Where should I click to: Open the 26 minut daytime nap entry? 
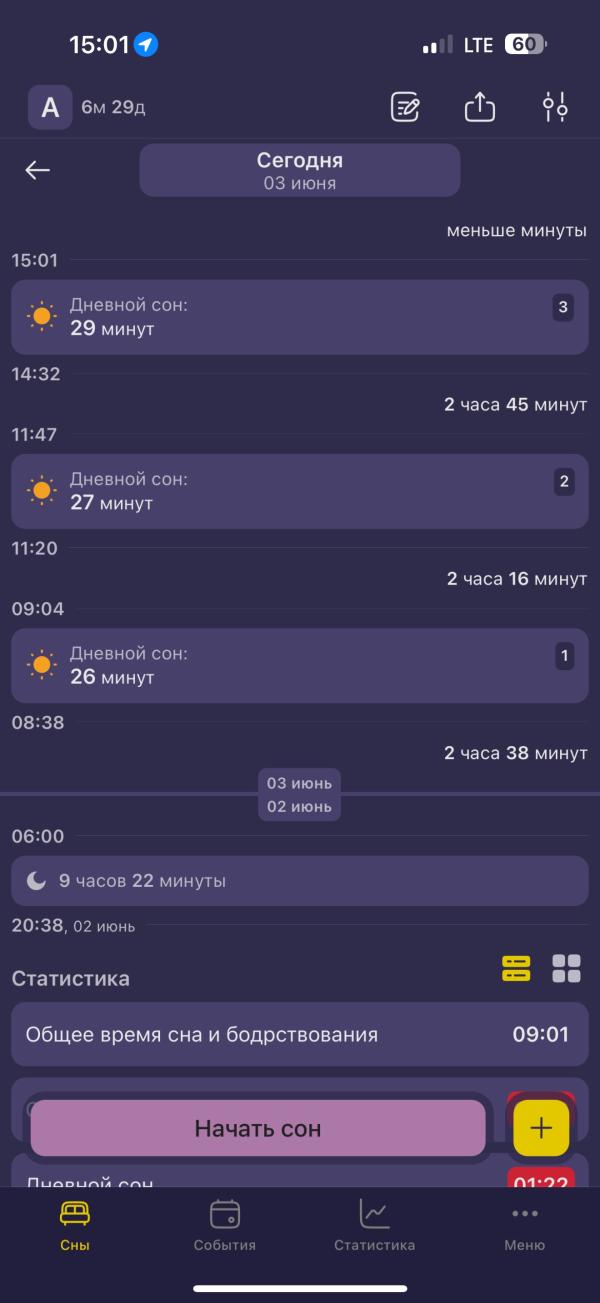pyautogui.click(x=300, y=665)
